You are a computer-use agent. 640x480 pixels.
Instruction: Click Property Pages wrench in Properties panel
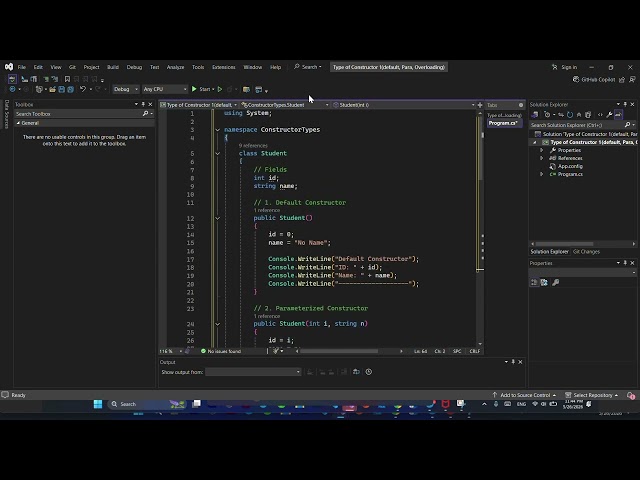coord(556,282)
